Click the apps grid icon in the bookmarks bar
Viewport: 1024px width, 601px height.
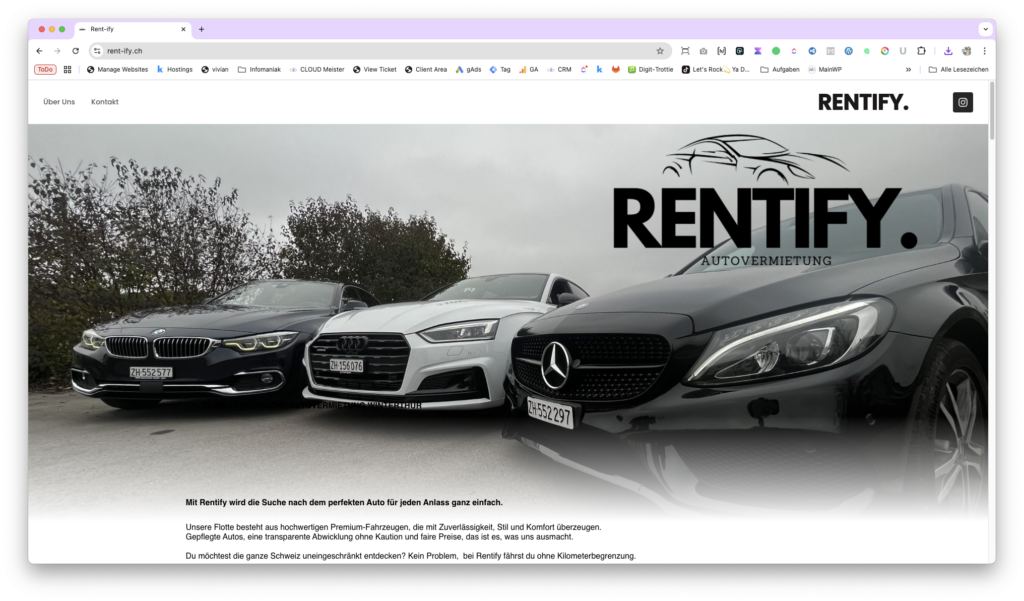tap(67, 69)
